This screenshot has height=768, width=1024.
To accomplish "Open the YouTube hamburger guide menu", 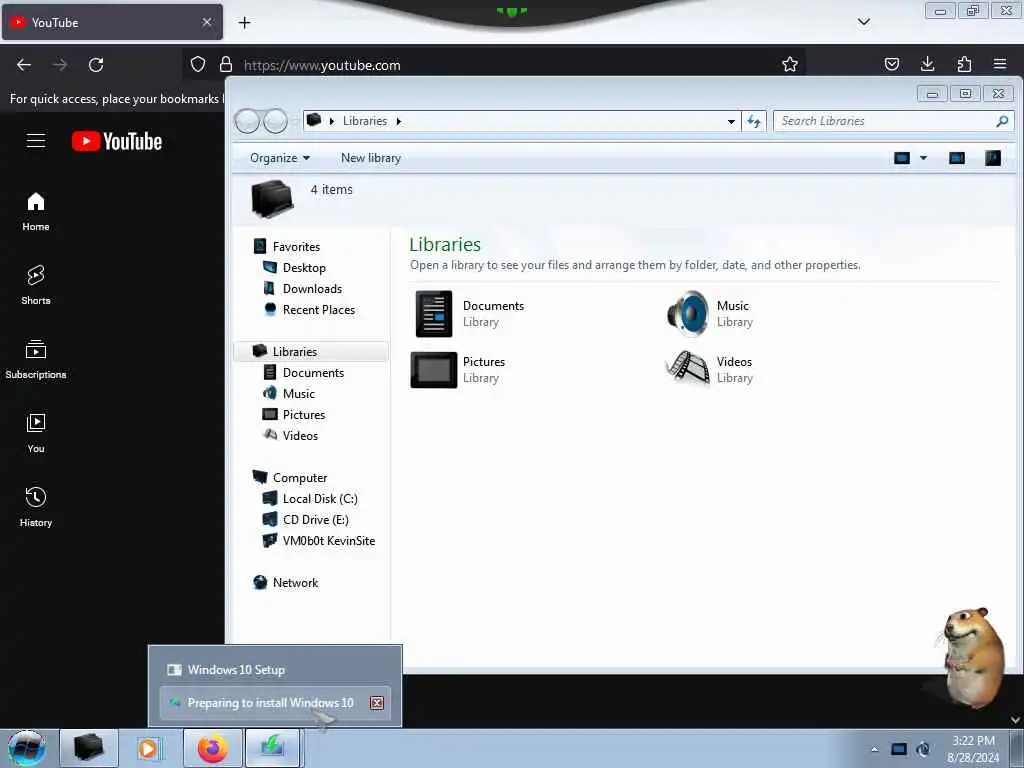I will click(x=36, y=140).
